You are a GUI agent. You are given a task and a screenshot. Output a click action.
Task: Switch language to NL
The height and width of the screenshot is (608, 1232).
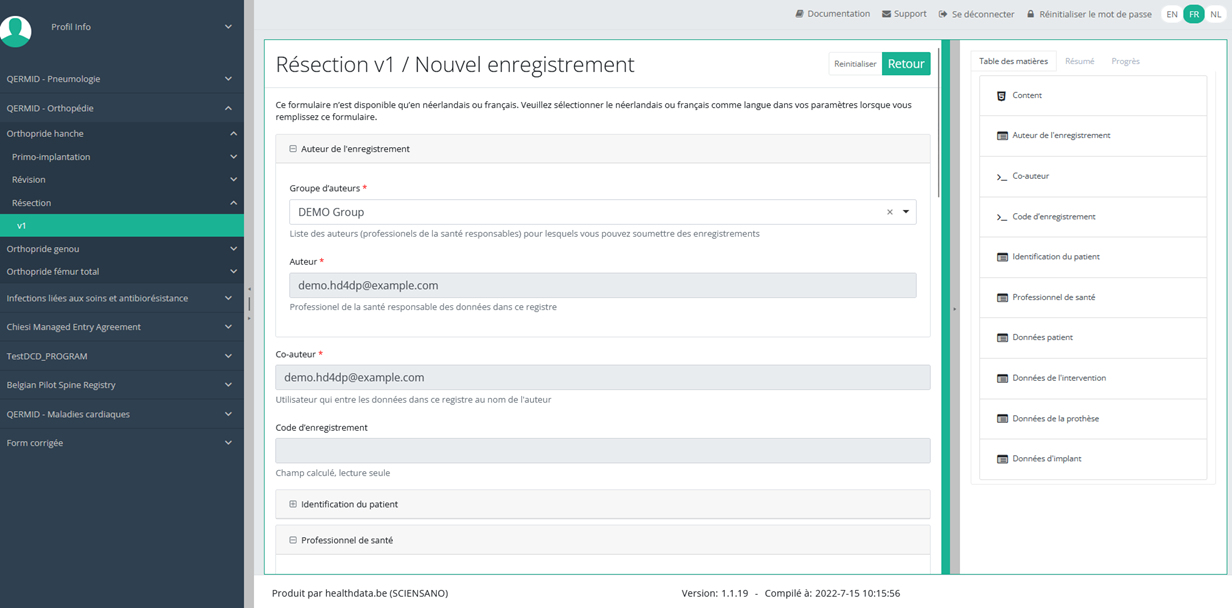[x=1215, y=14]
